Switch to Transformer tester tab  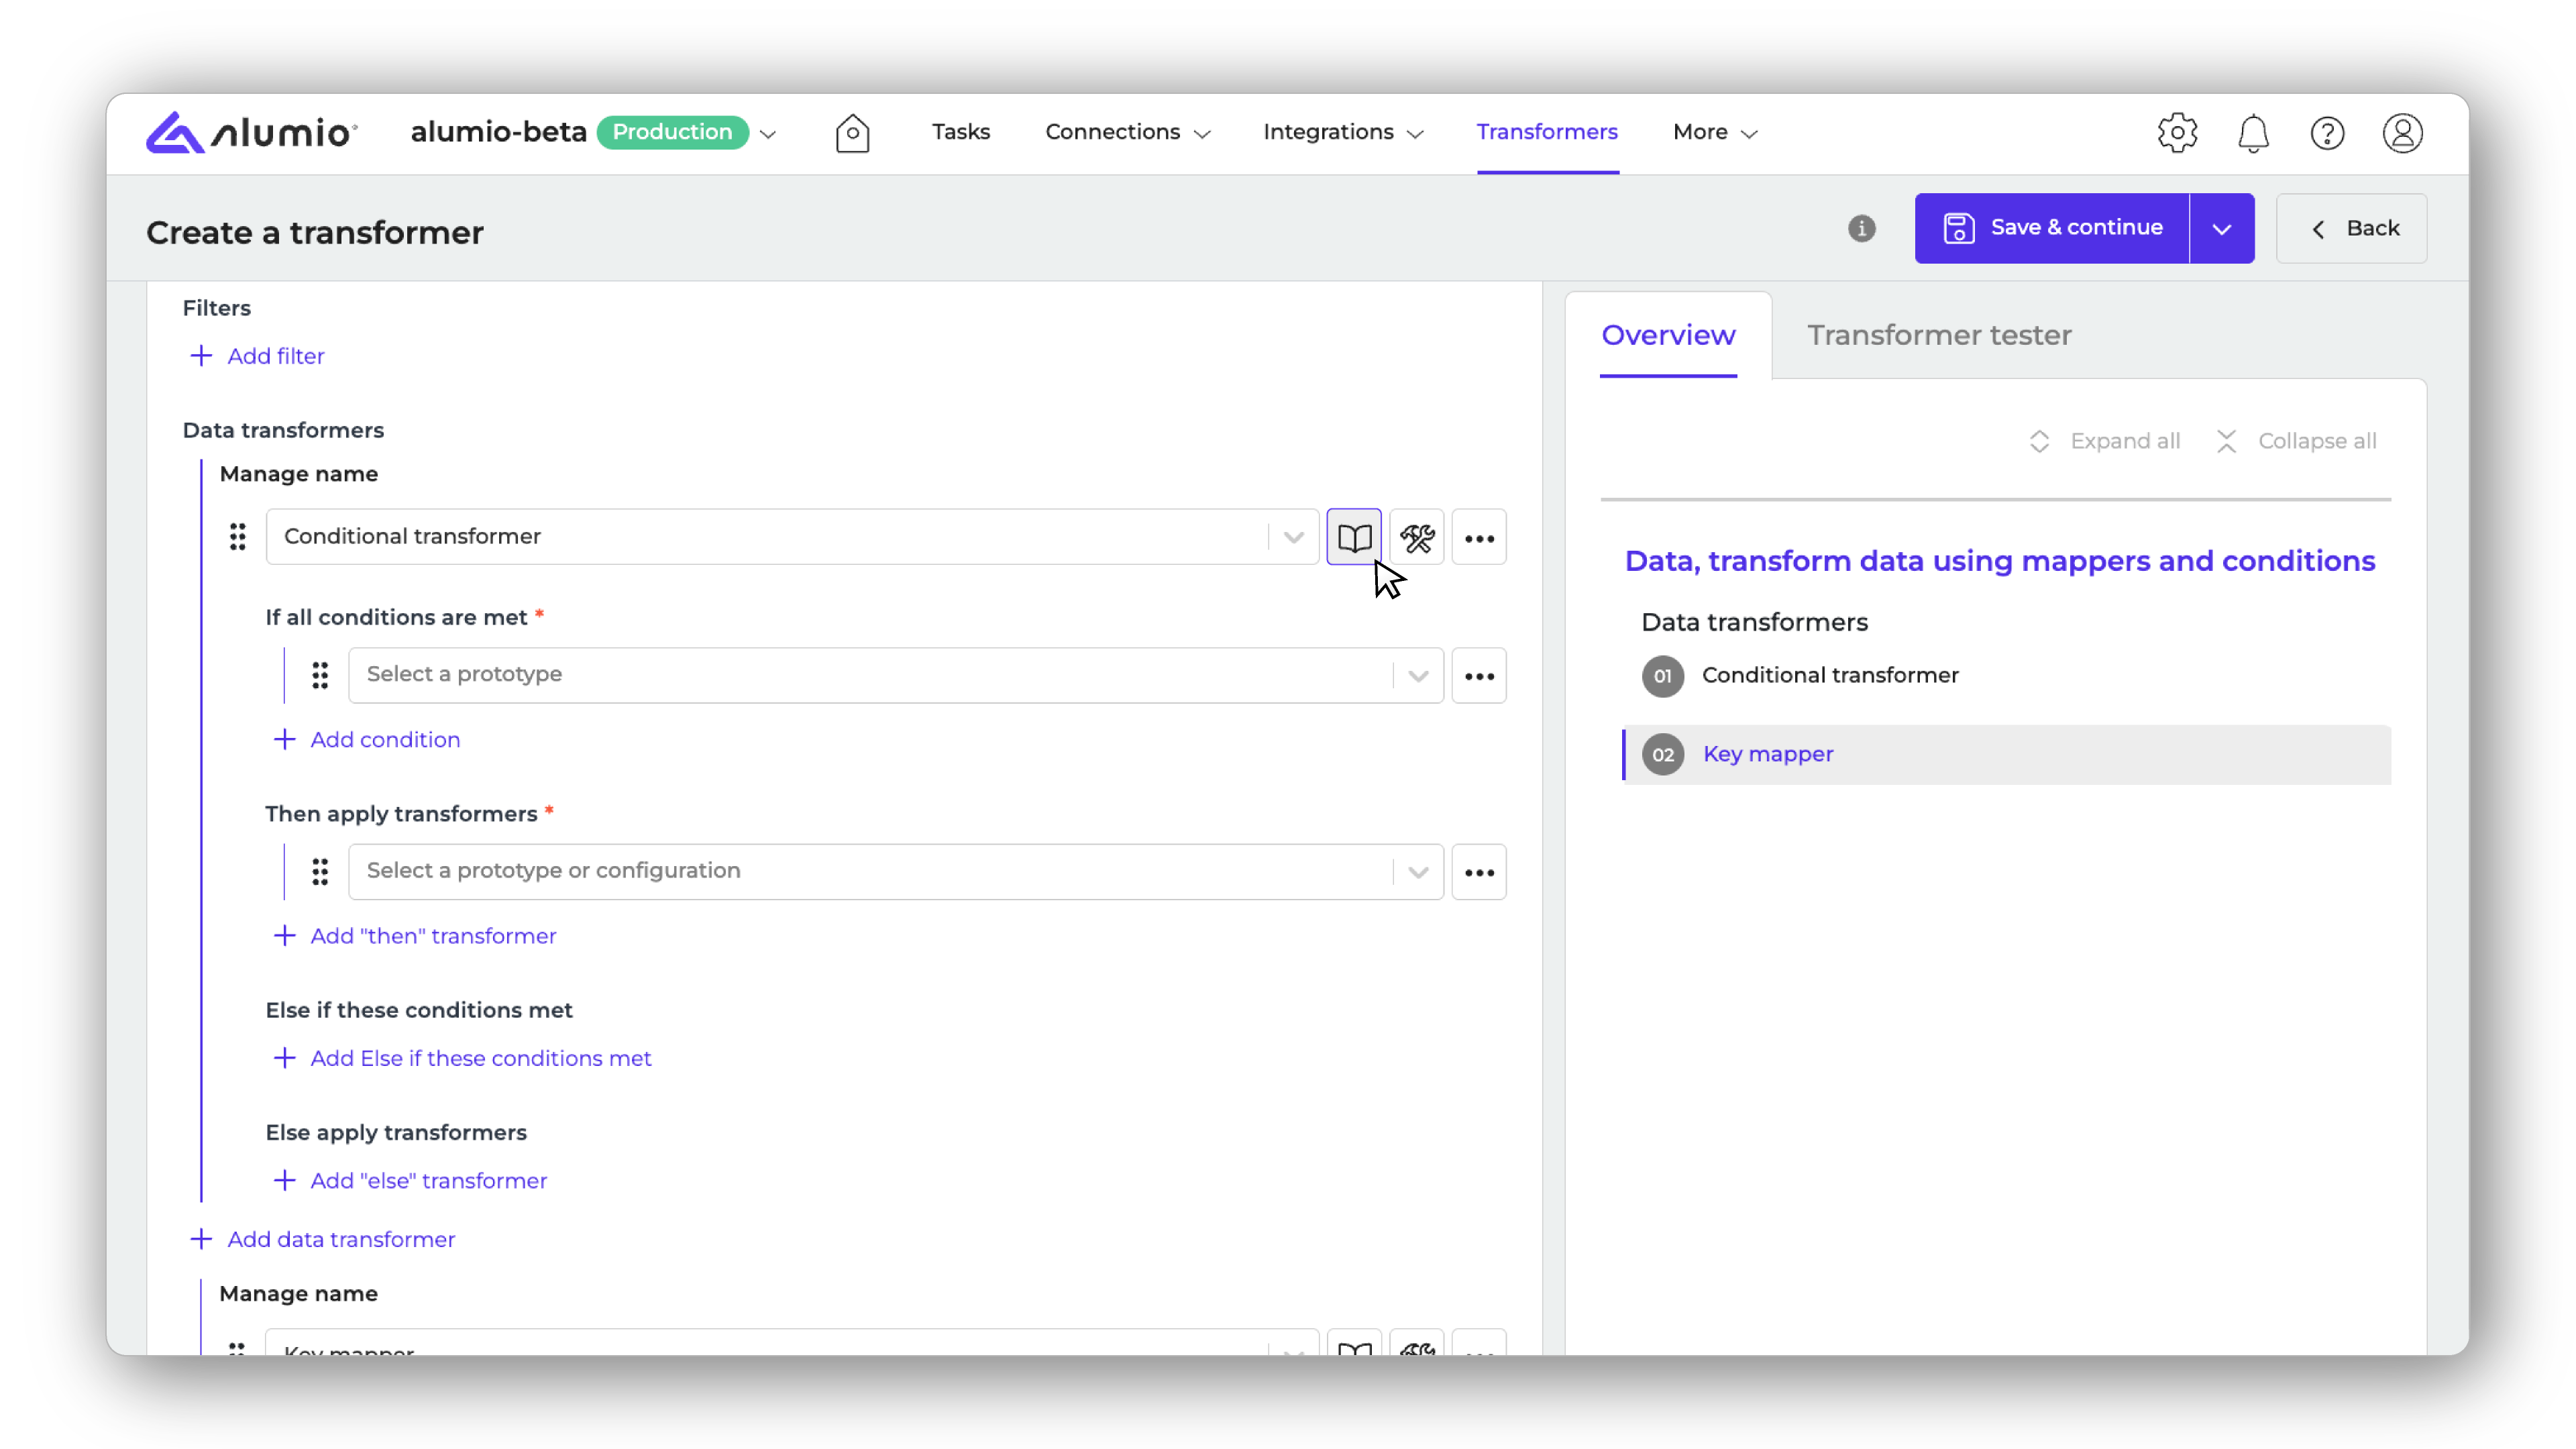(x=1938, y=335)
